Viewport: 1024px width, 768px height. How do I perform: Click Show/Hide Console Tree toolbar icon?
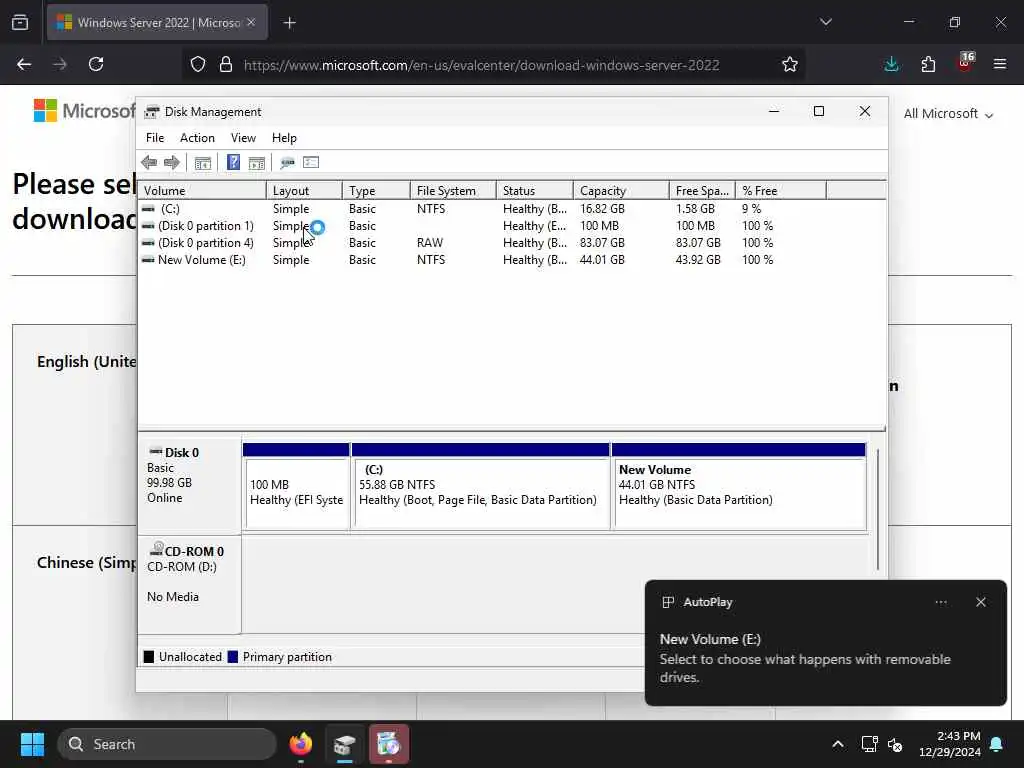click(x=202, y=163)
